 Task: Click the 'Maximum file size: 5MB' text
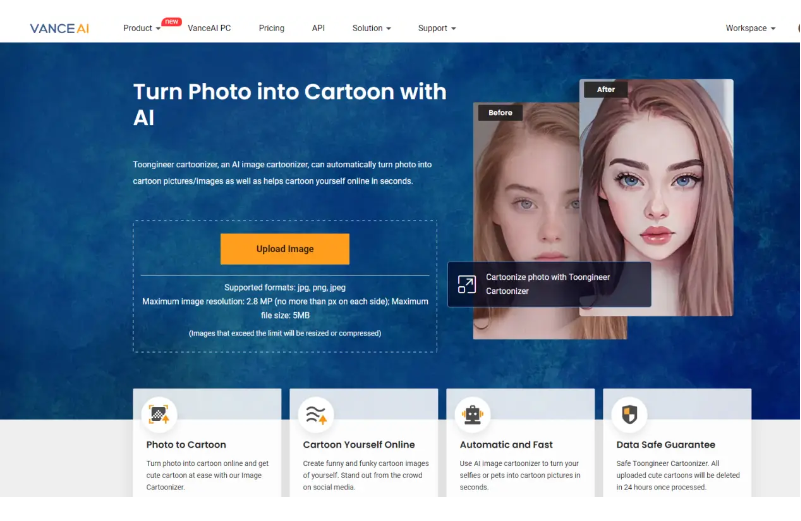pyautogui.click(x=285, y=309)
